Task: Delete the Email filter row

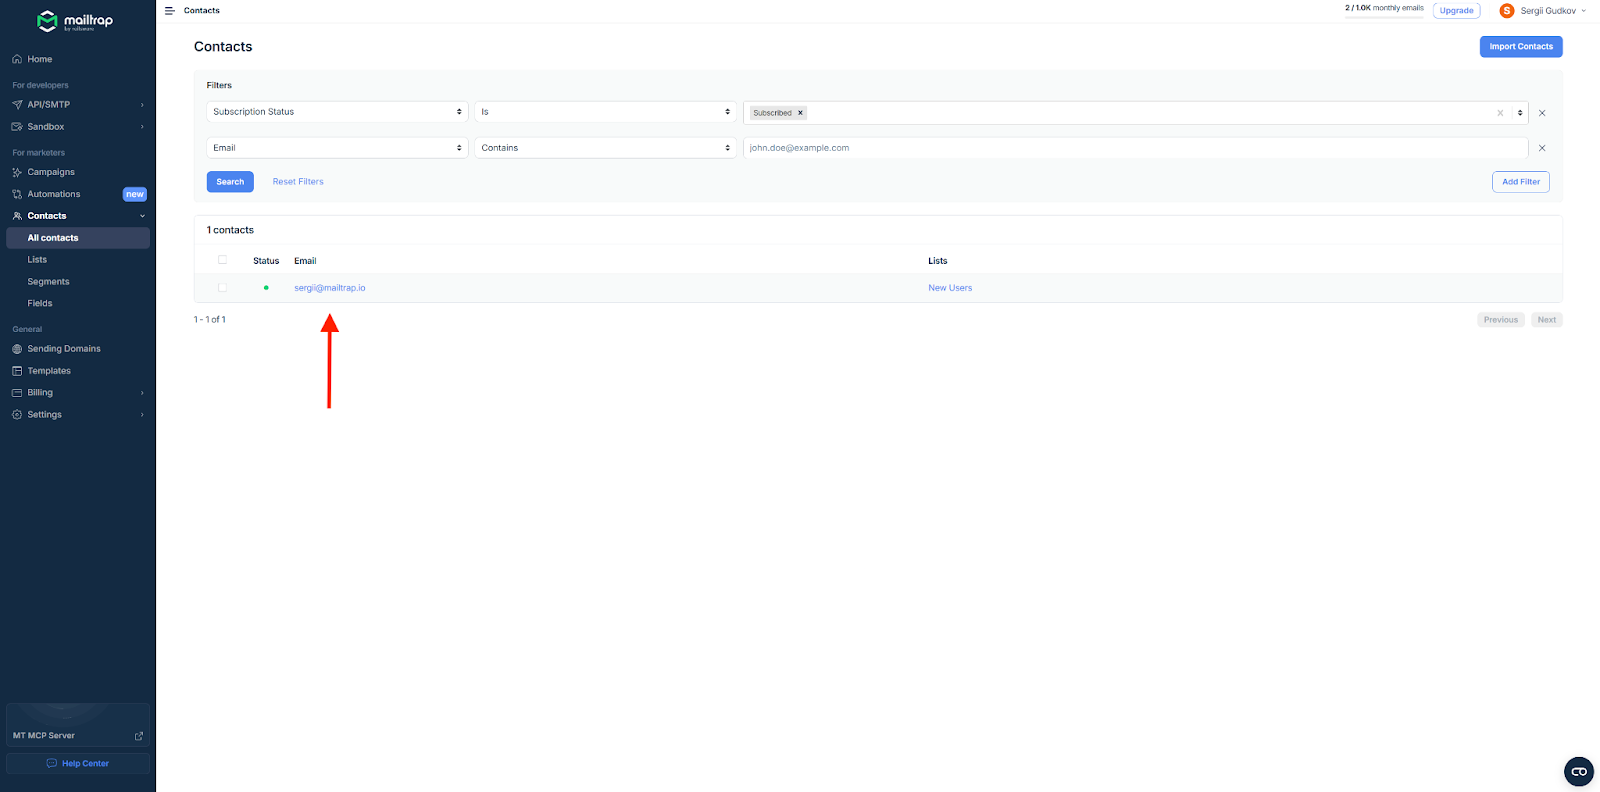Action: pyautogui.click(x=1542, y=148)
